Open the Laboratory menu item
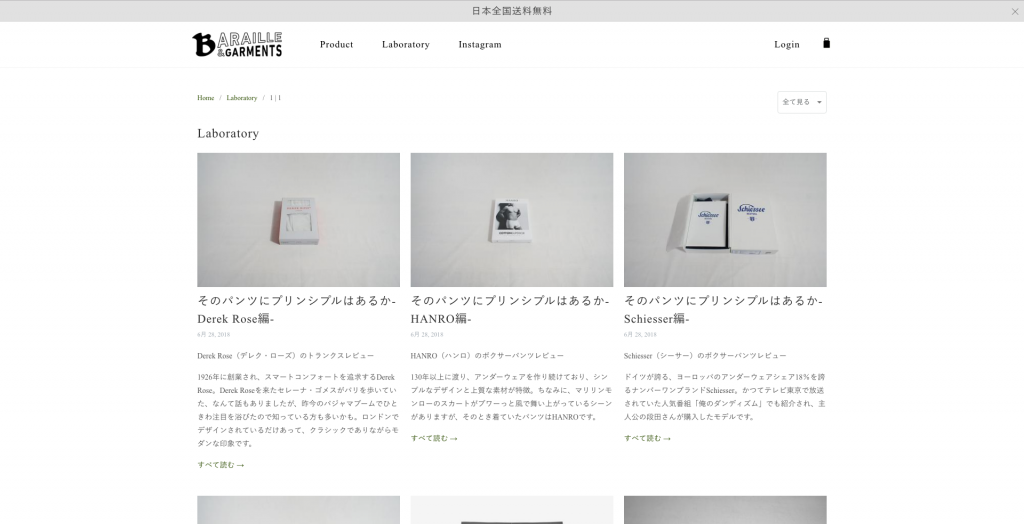 coord(406,44)
